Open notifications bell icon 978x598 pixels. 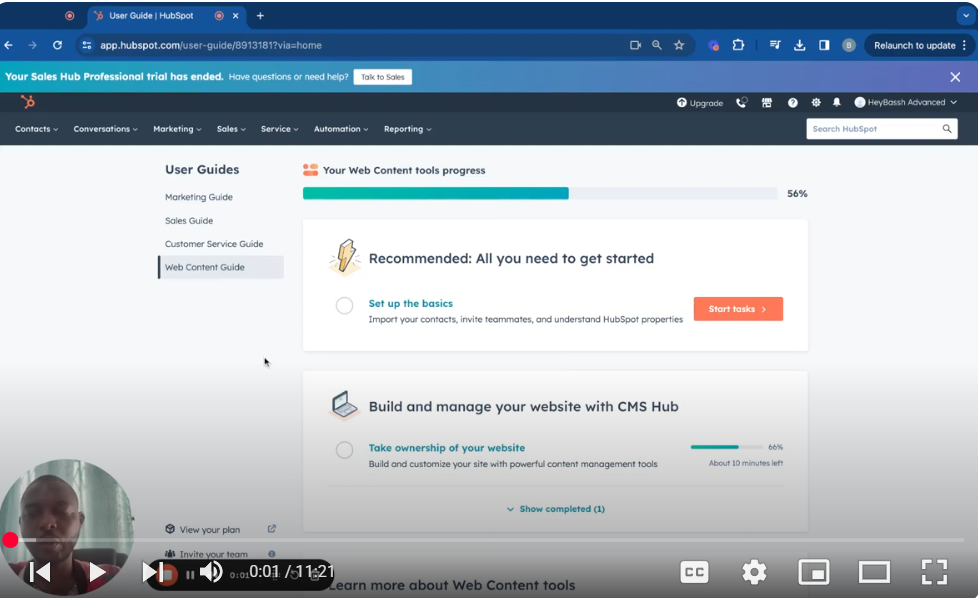(x=836, y=102)
